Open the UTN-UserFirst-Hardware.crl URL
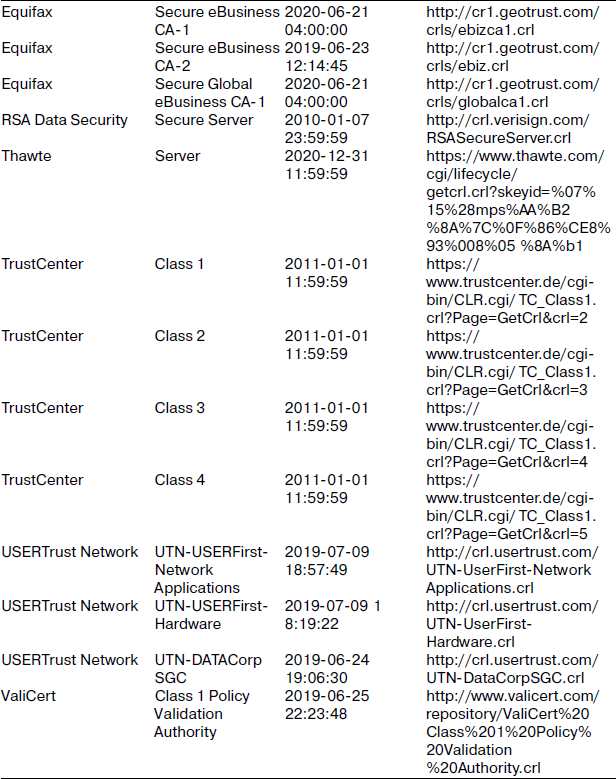Viewport: 616px width, 779px height. [512, 623]
